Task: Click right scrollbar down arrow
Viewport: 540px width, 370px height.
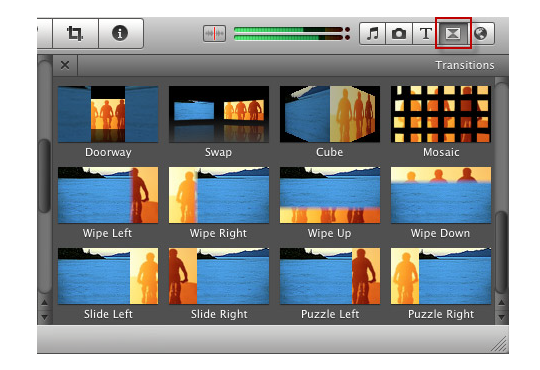Action: pos(501,317)
